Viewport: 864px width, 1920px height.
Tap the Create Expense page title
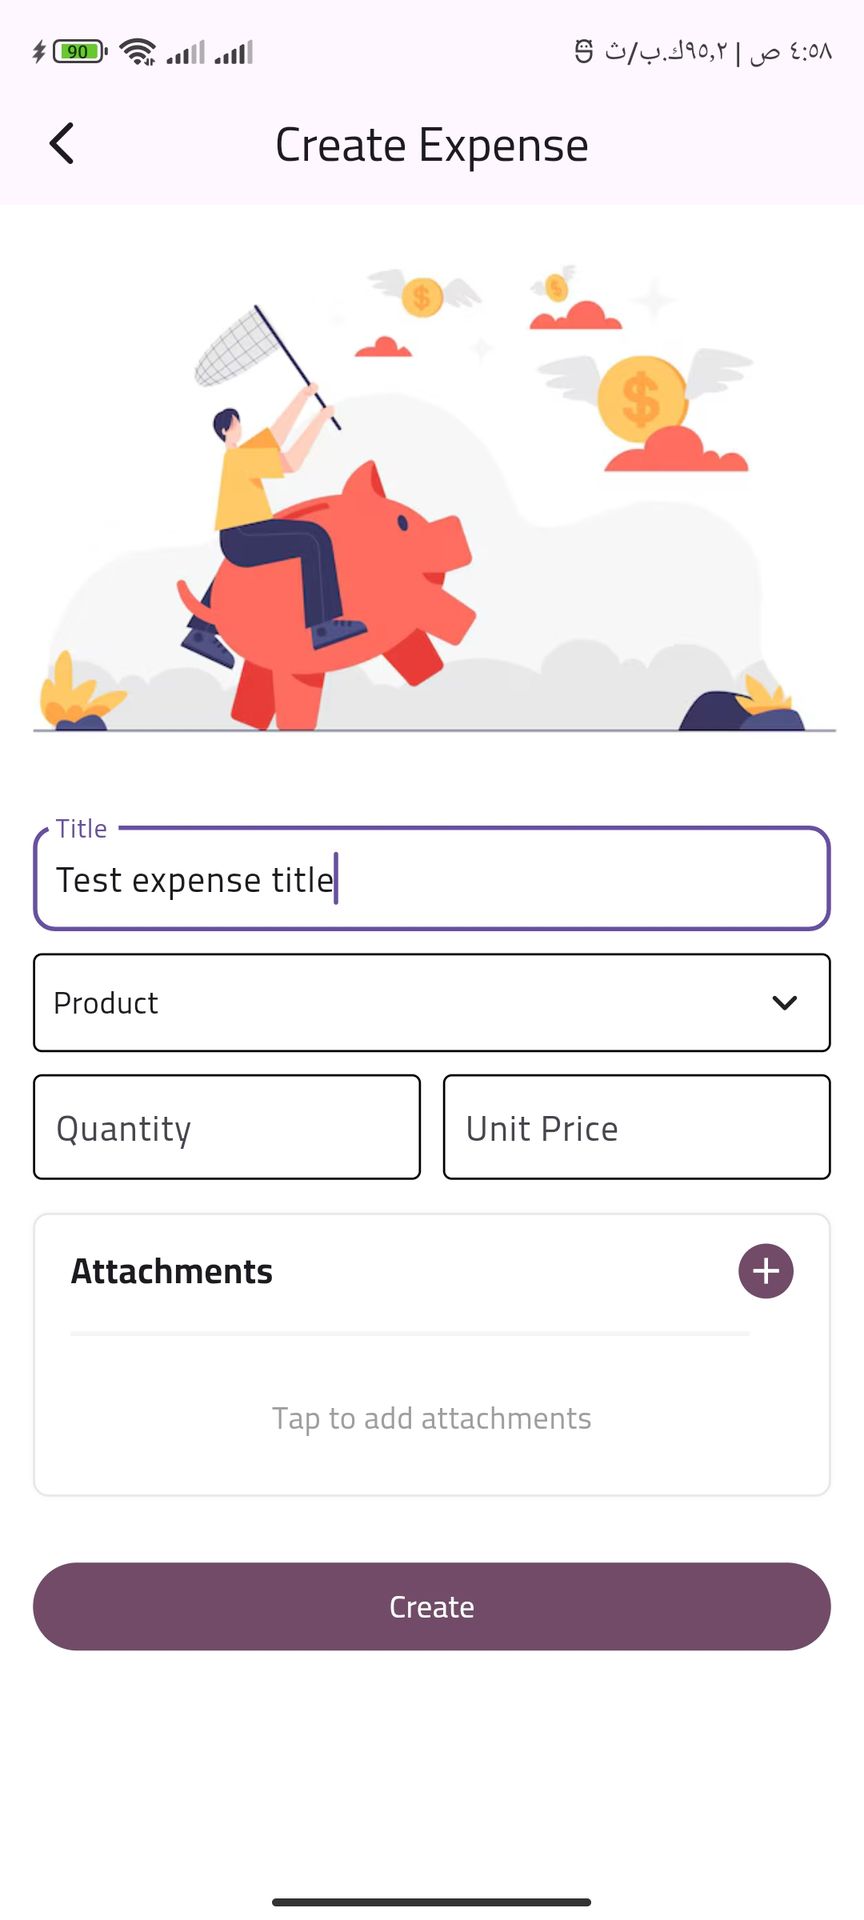click(x=432, y=145)
